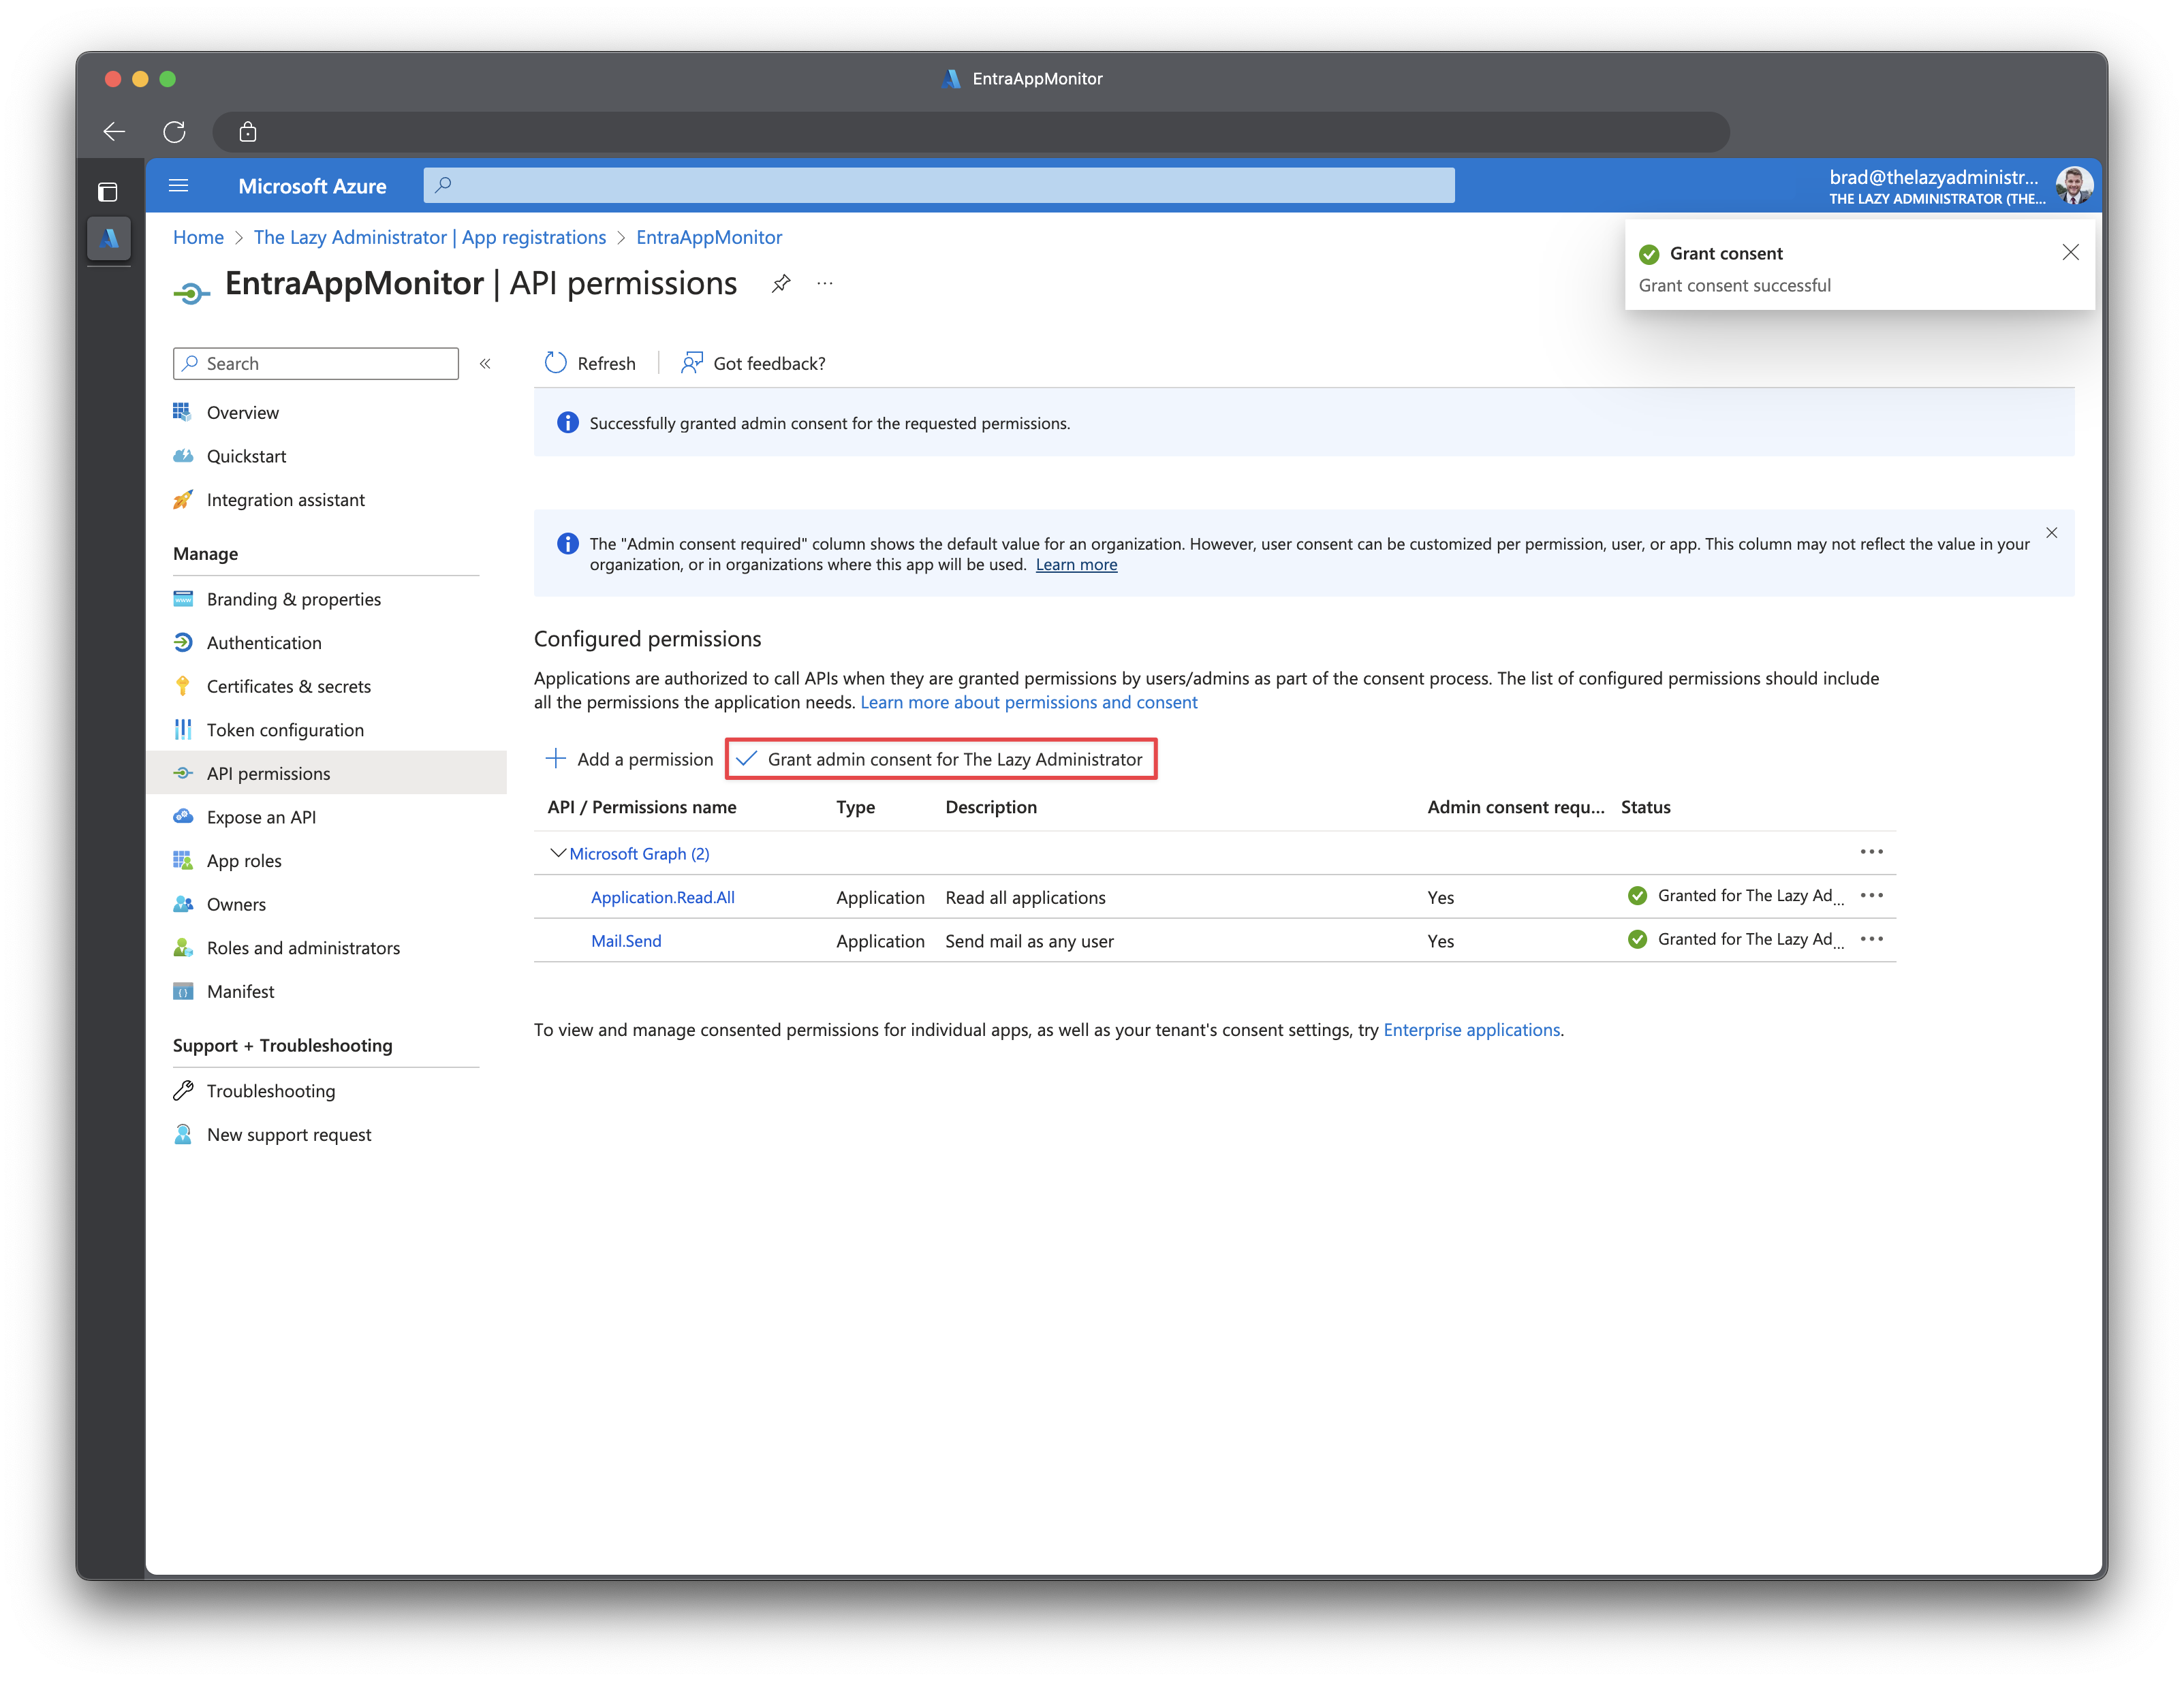Click the API / Permissions name column header
Image resolution: width=2184 pixels, height=1681 pixels.
pos(642,807)
